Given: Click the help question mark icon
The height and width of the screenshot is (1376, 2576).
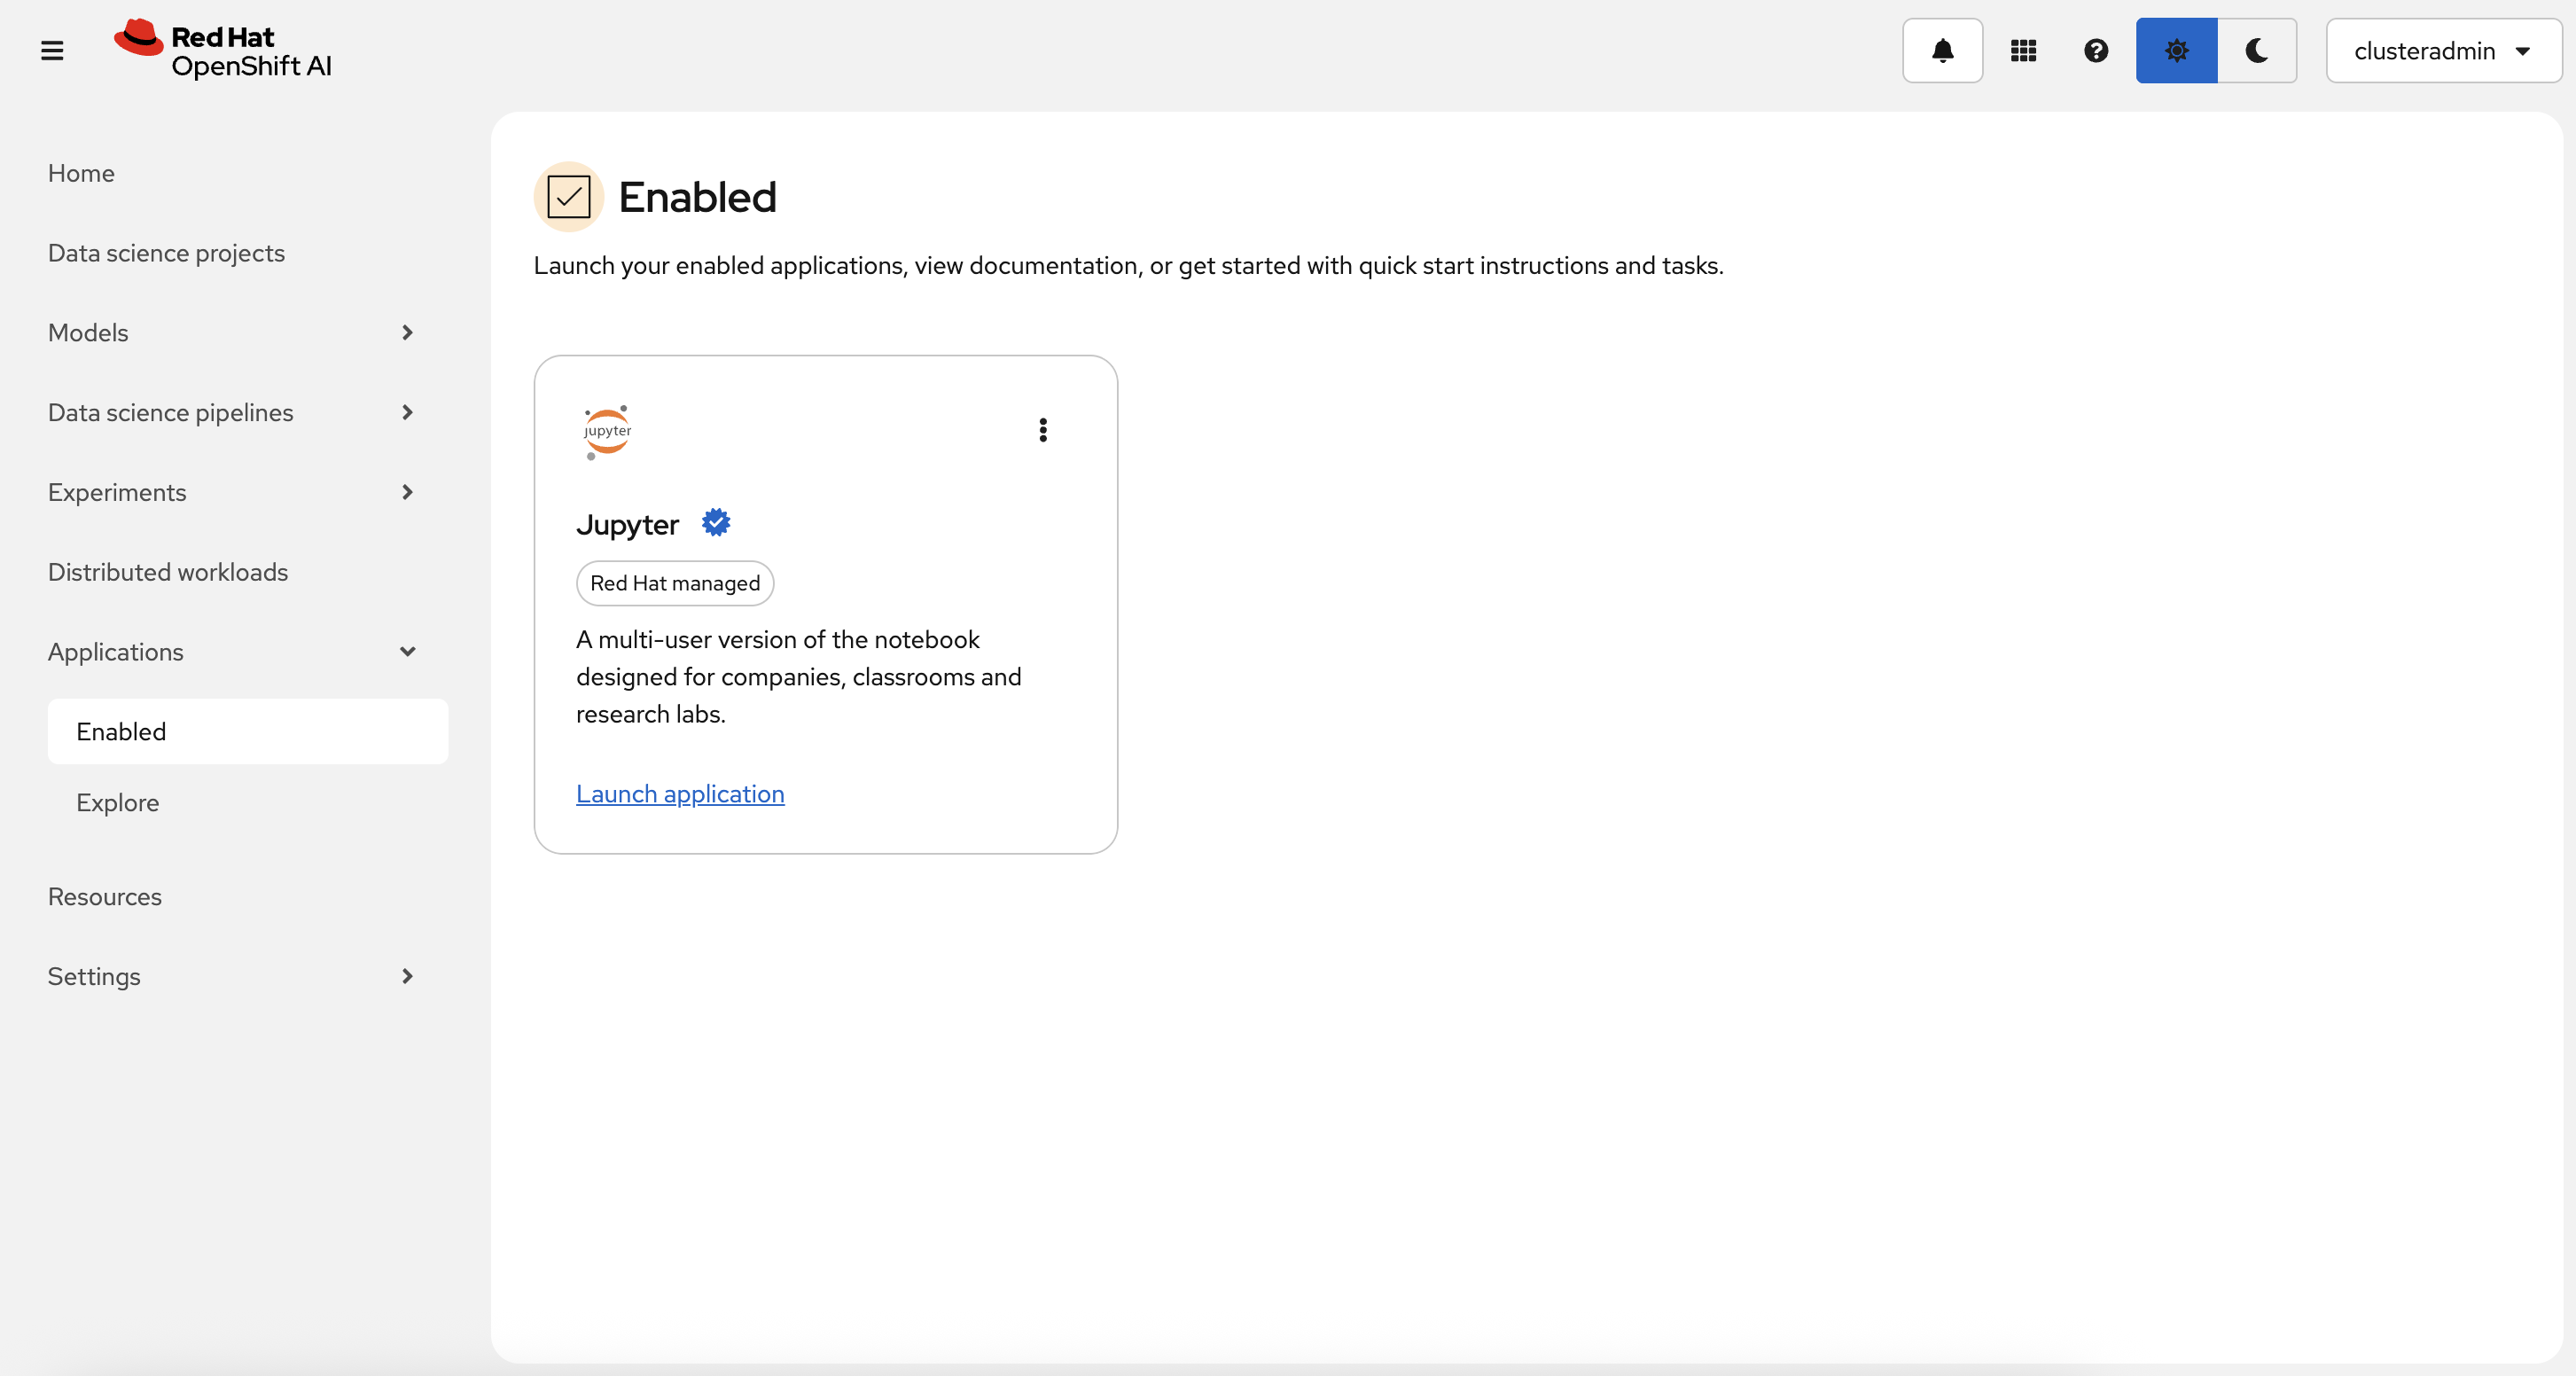Looking at the screenshot, I should click(x=2096, y=50).
